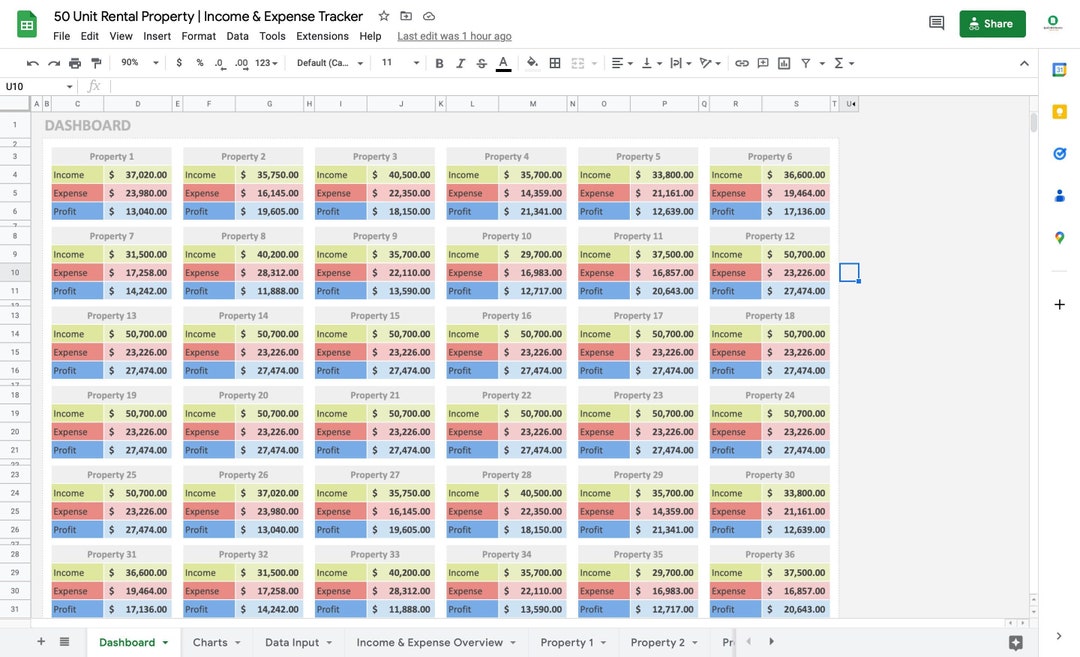Screen dimensions: 1080x657
Task: Merge cells with the merge icon
Action: click(577, 62)
